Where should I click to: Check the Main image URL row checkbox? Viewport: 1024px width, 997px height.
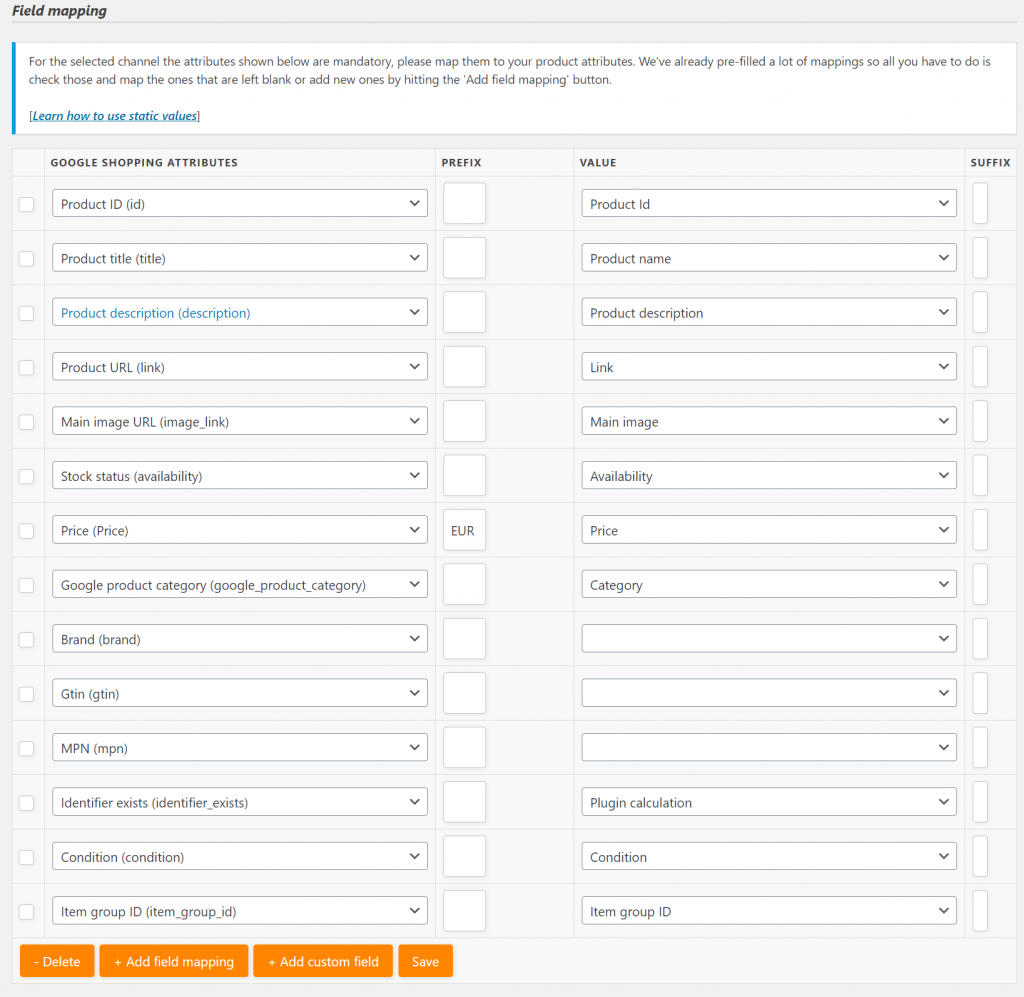tap(26, 422)
